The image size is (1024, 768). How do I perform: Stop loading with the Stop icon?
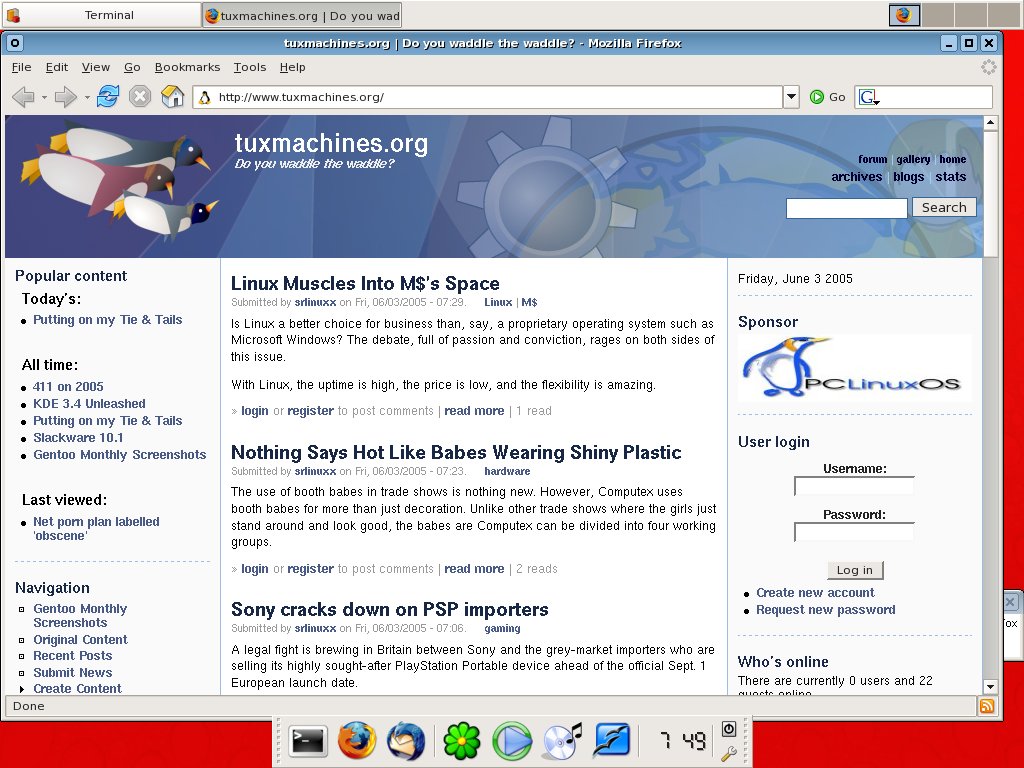(x=140, y=97)
